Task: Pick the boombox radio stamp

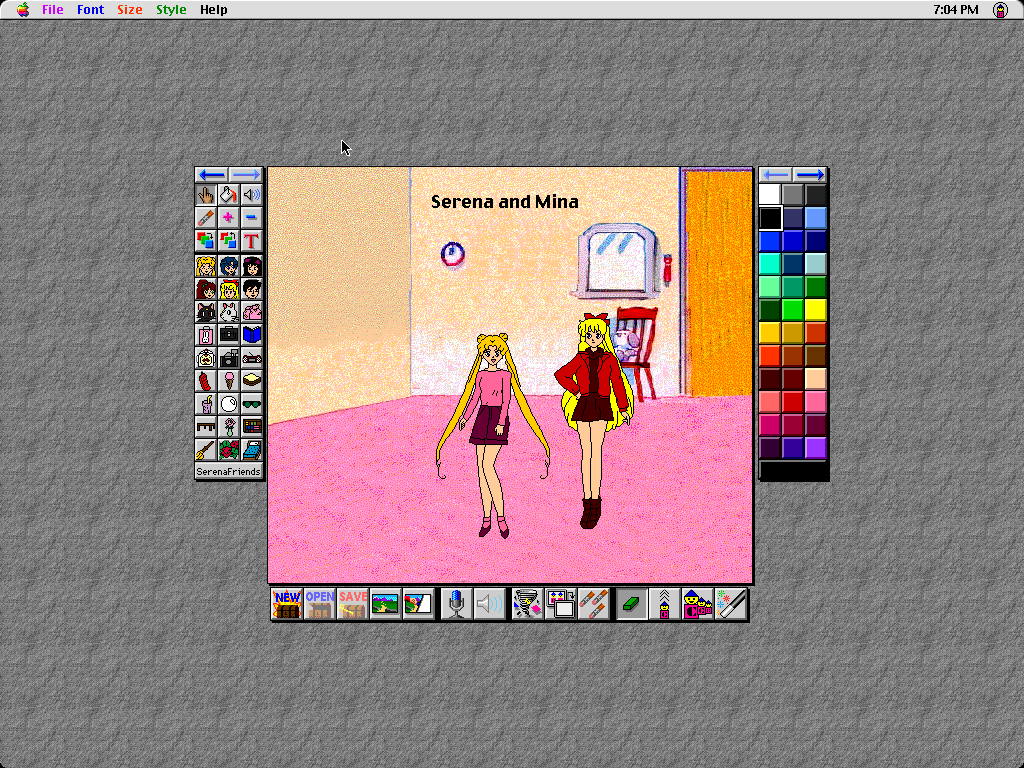Action: pos(251,358)
